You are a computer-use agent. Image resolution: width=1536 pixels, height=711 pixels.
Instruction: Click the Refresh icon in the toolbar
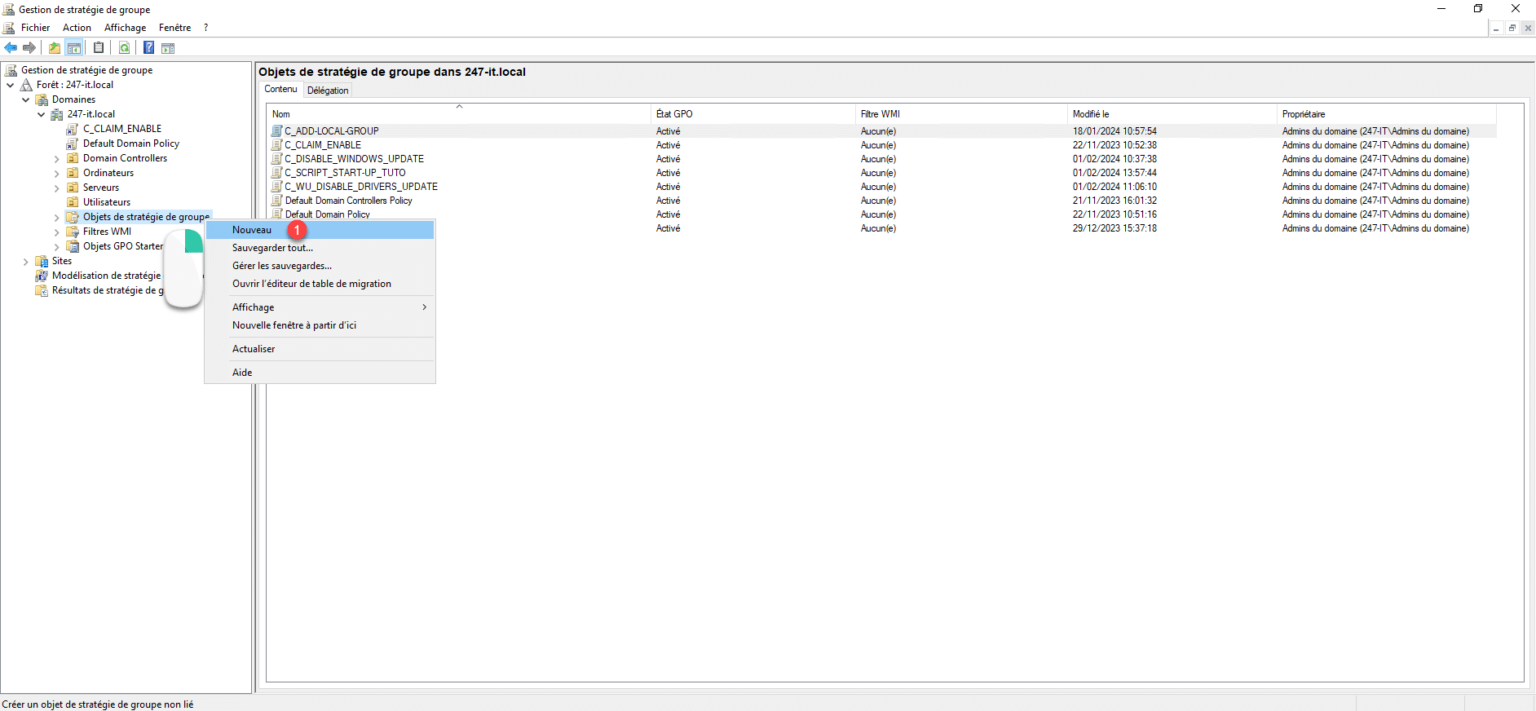[x=124, y=46]
